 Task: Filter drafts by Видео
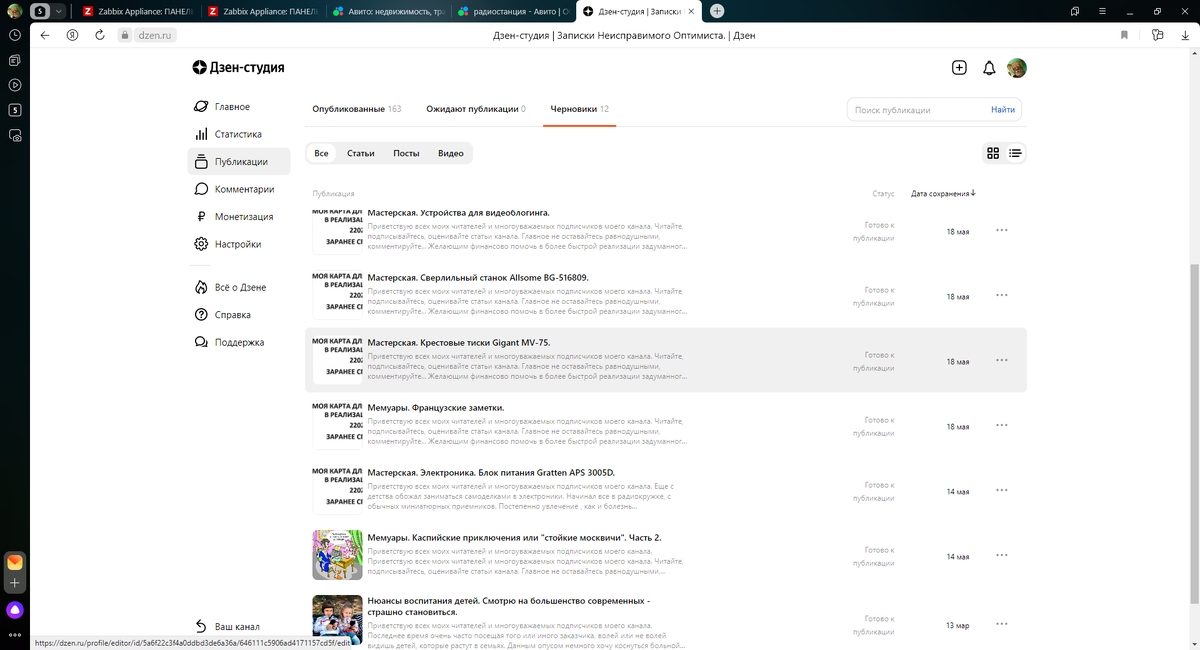451,153
